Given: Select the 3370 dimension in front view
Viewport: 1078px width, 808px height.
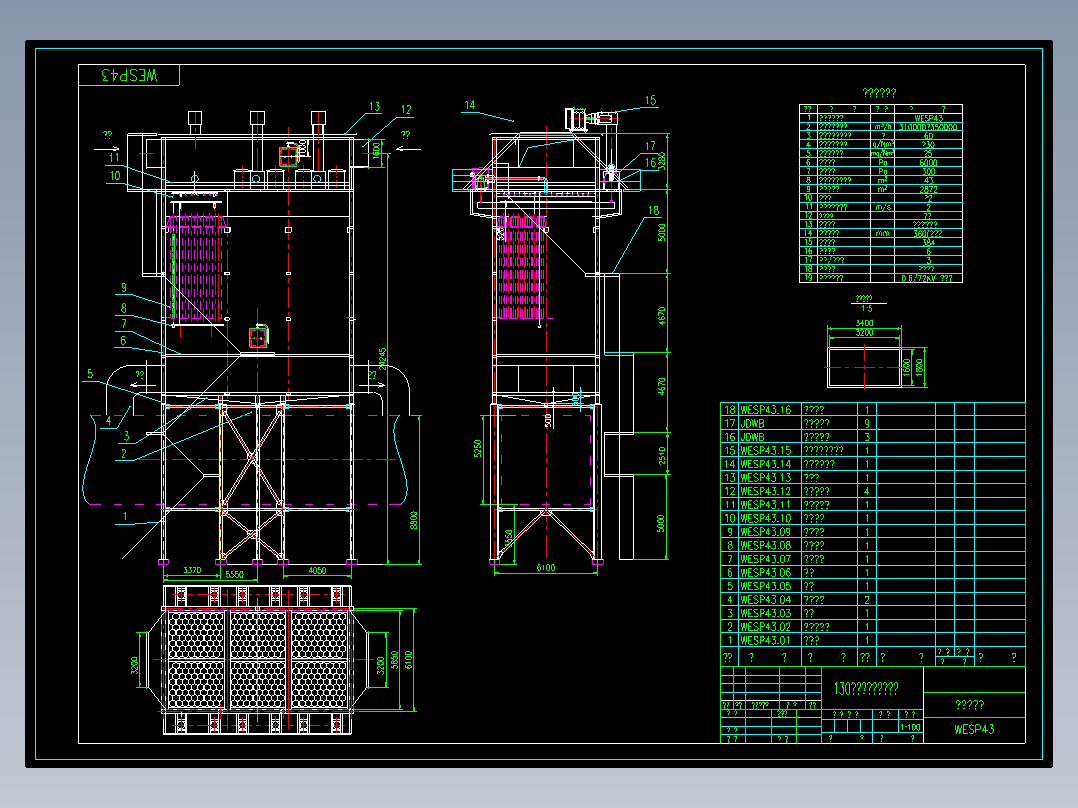Looking at the screenshot, I should (x=192, y=570).
